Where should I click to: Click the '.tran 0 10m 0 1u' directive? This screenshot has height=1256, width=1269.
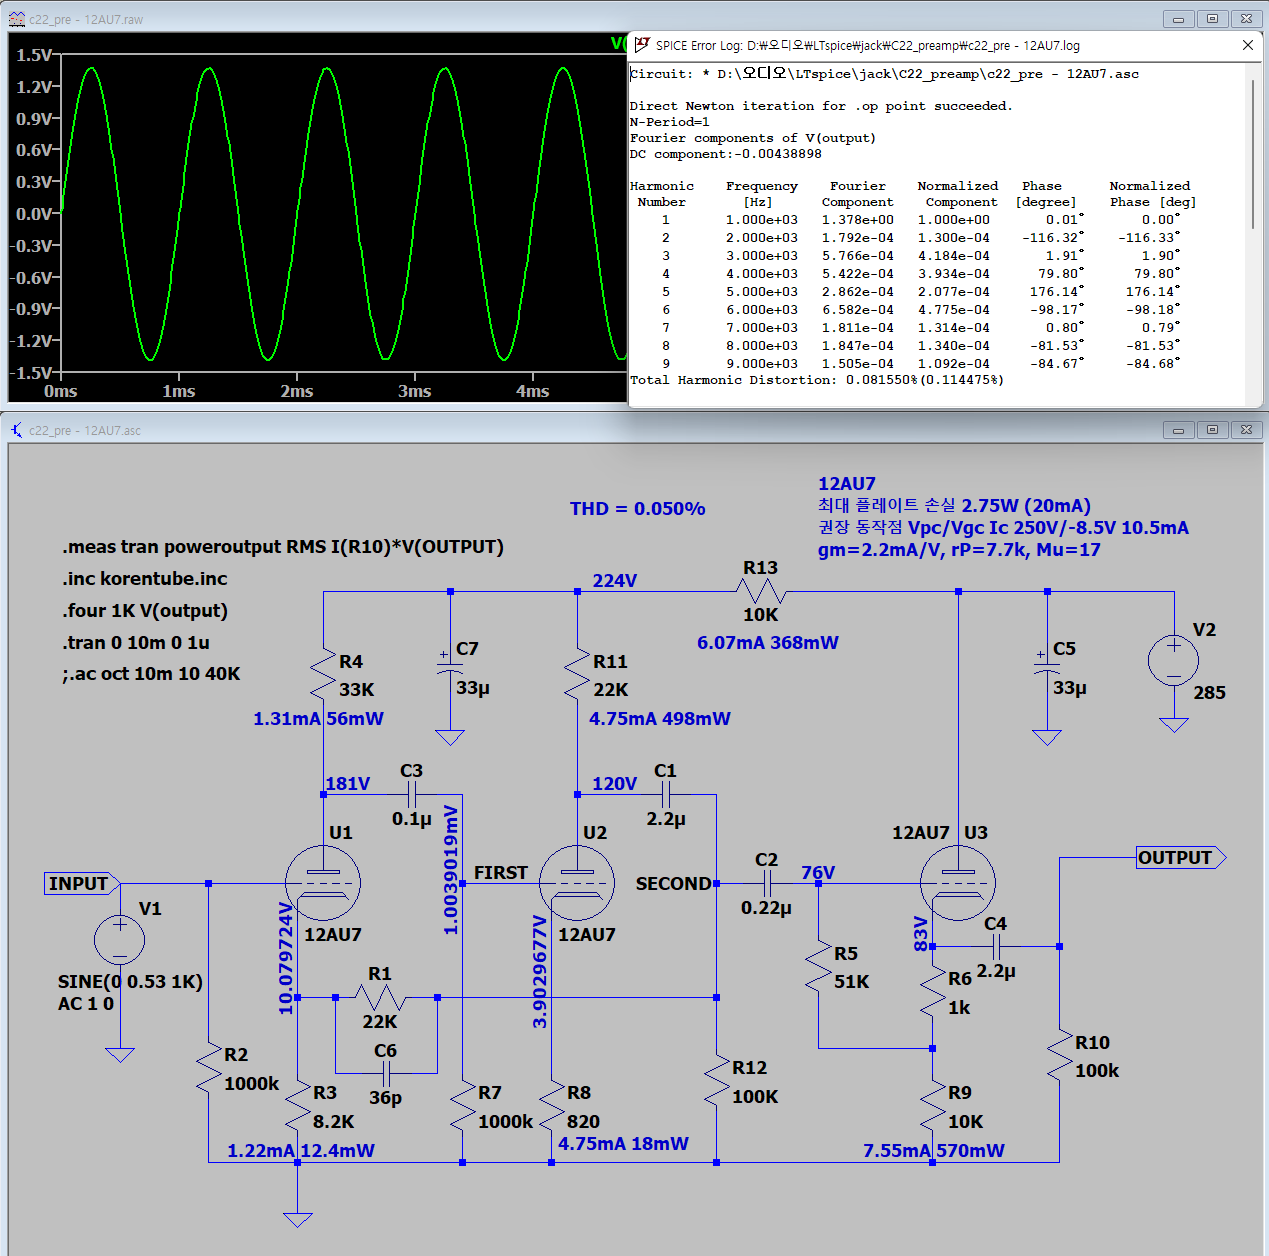(136, 643)
